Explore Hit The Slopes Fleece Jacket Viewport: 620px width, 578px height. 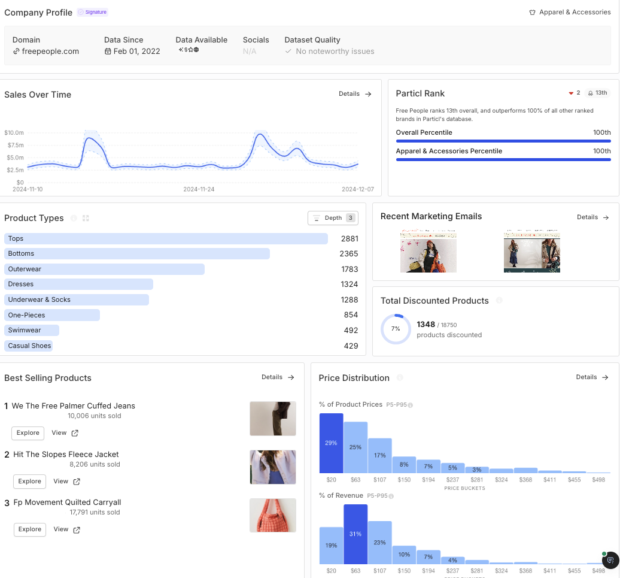pos(30,481)
